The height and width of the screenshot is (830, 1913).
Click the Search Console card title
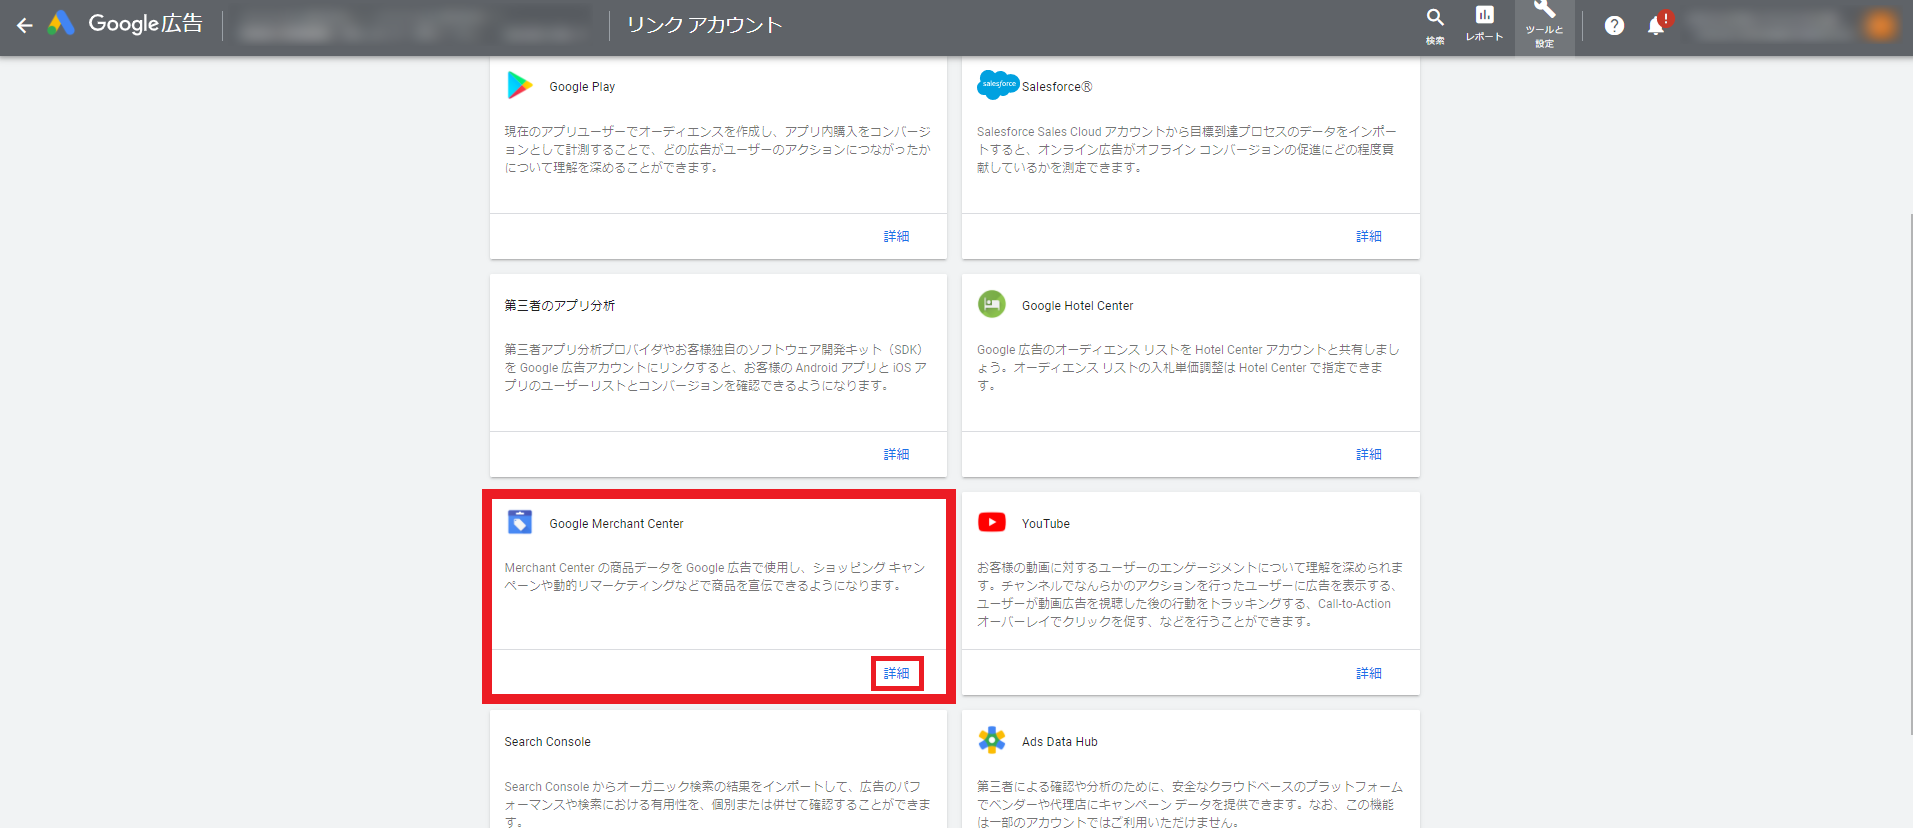[547, 742]
